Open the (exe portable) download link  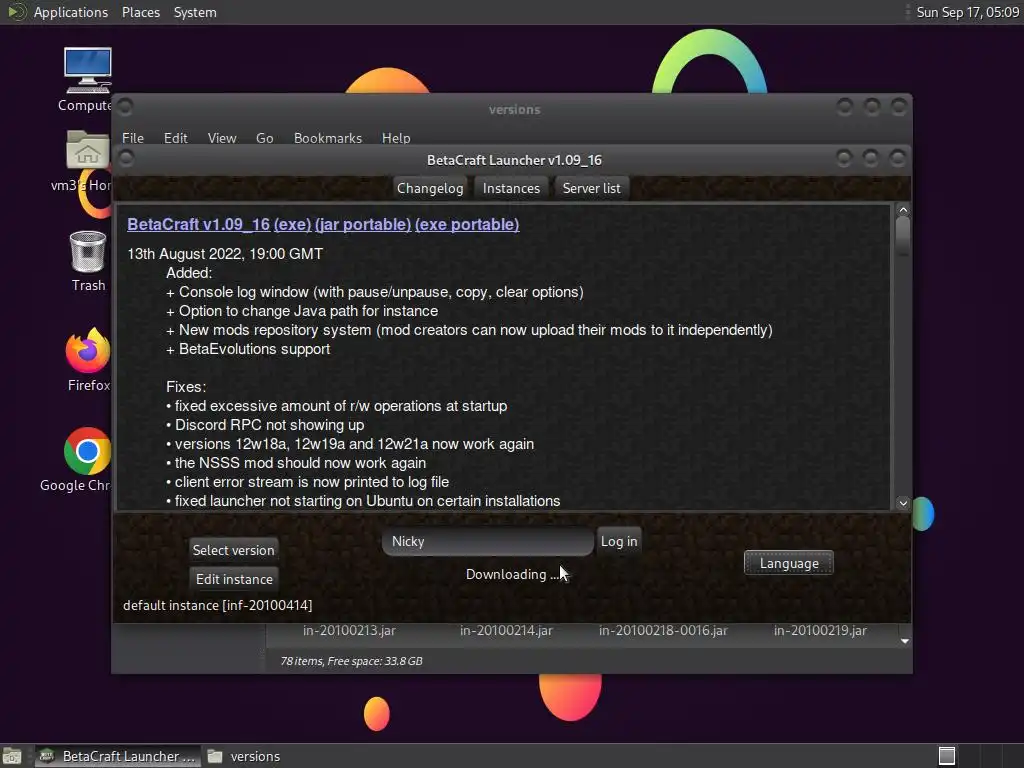467,224
